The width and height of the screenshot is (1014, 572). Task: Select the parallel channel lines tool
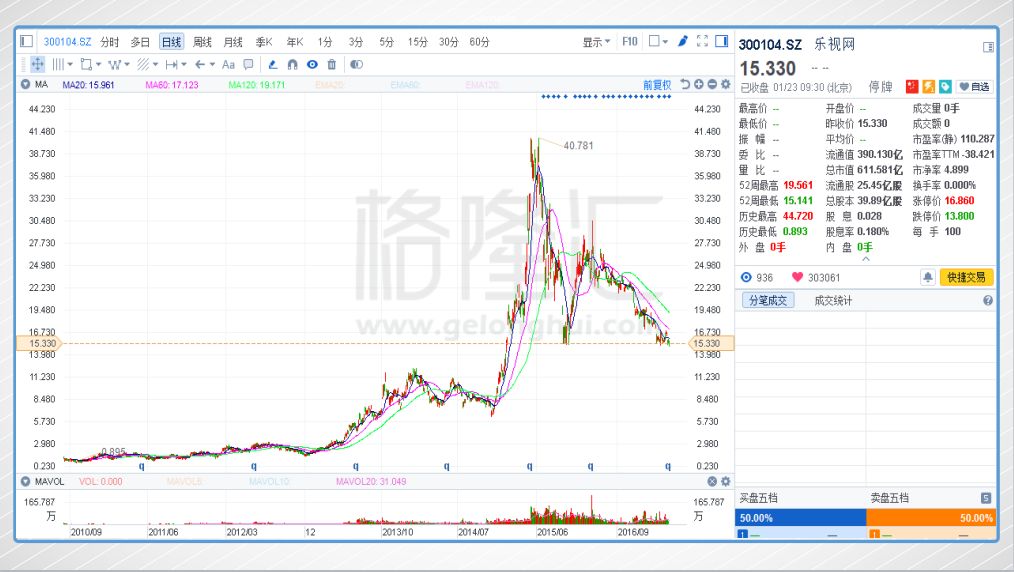point(144,64)
